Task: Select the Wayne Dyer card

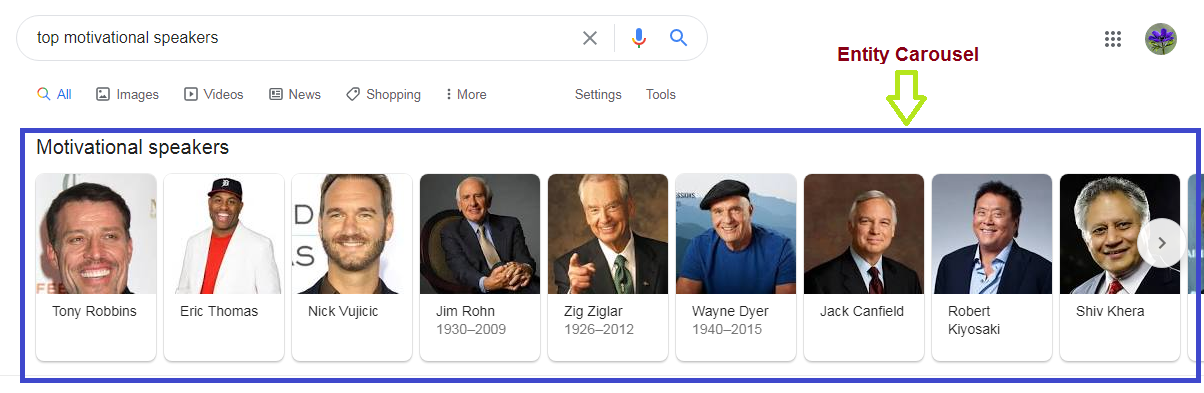Action: [736, 267]
